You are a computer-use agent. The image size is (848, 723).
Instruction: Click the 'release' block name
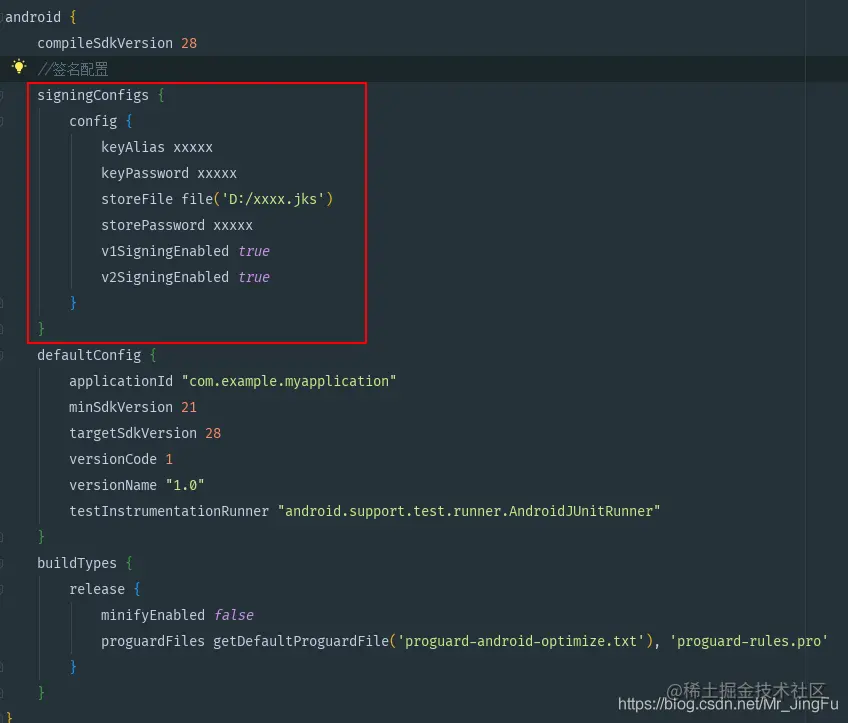[x=97, y=589]
